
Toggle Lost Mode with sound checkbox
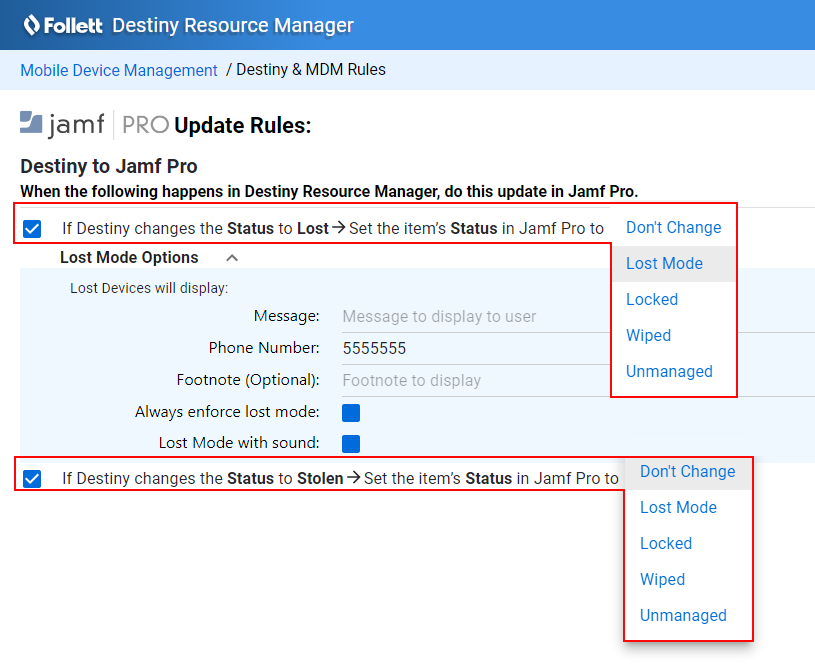[351, 444]
